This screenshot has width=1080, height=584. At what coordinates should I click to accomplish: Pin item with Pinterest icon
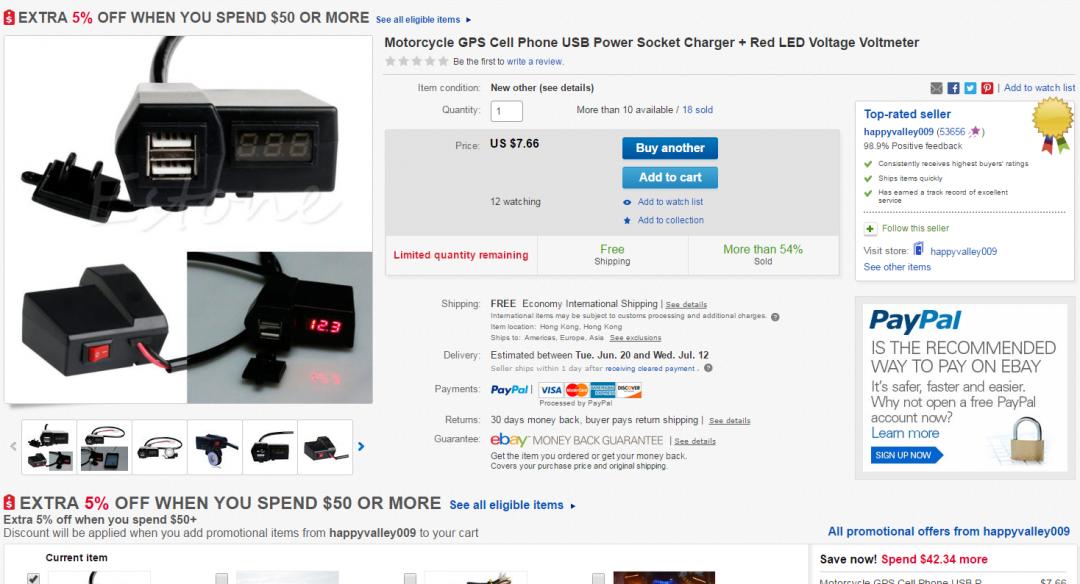coord(987,88)
